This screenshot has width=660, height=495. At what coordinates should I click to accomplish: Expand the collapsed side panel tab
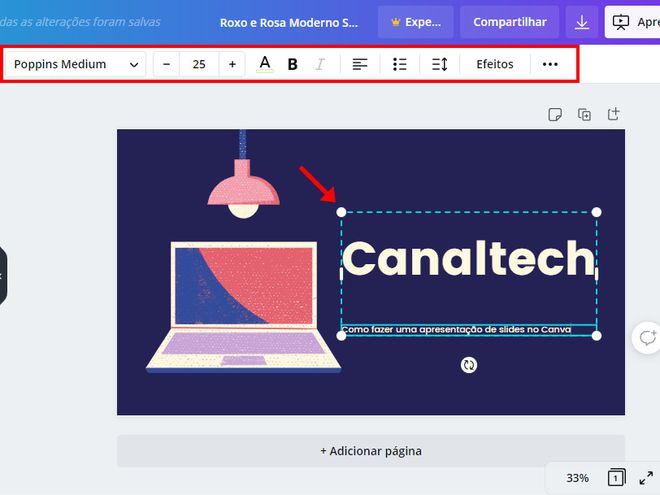(x=3, y=276)
